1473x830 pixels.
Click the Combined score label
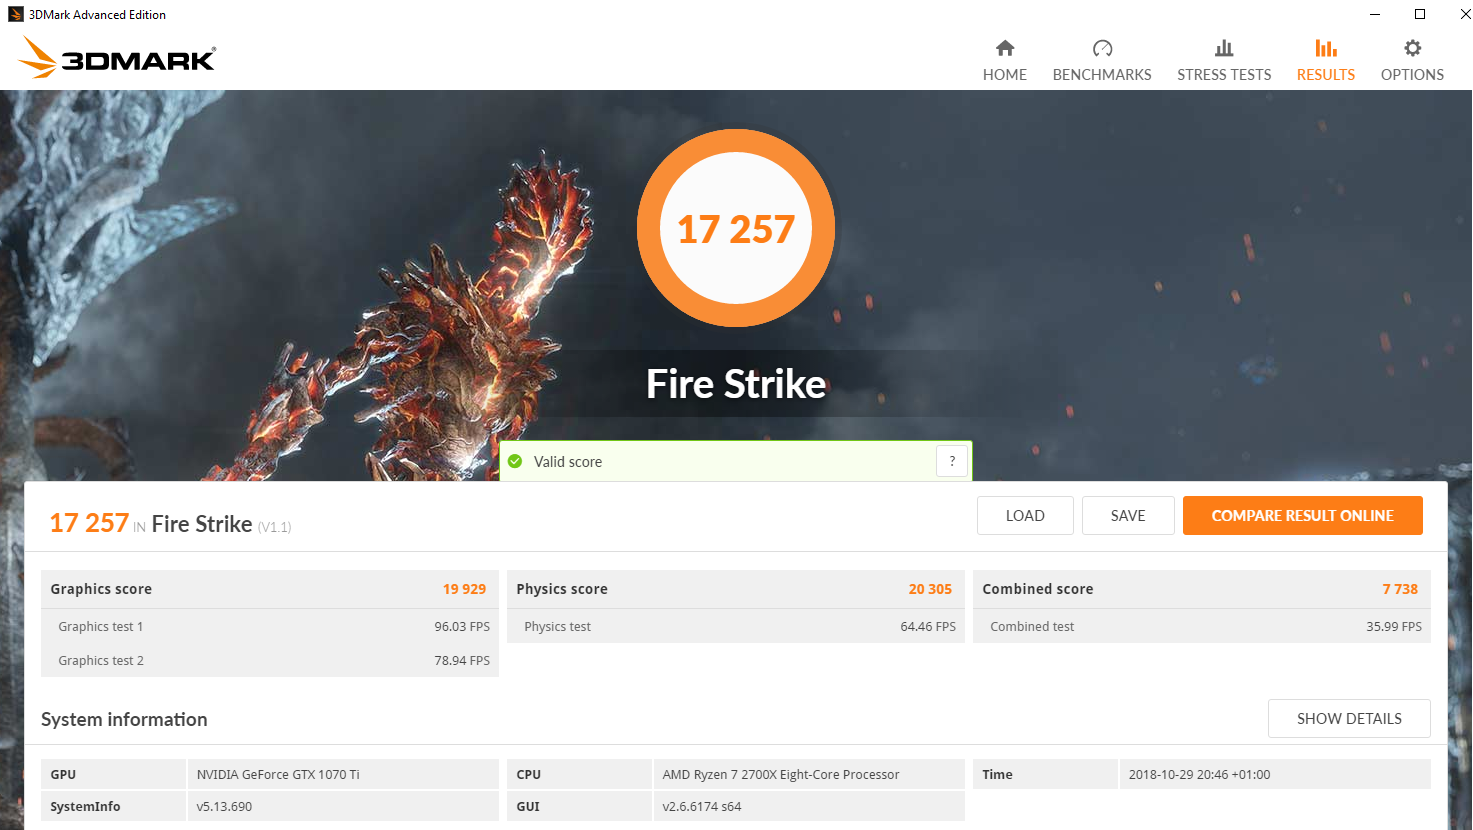tap(1037, 589)
